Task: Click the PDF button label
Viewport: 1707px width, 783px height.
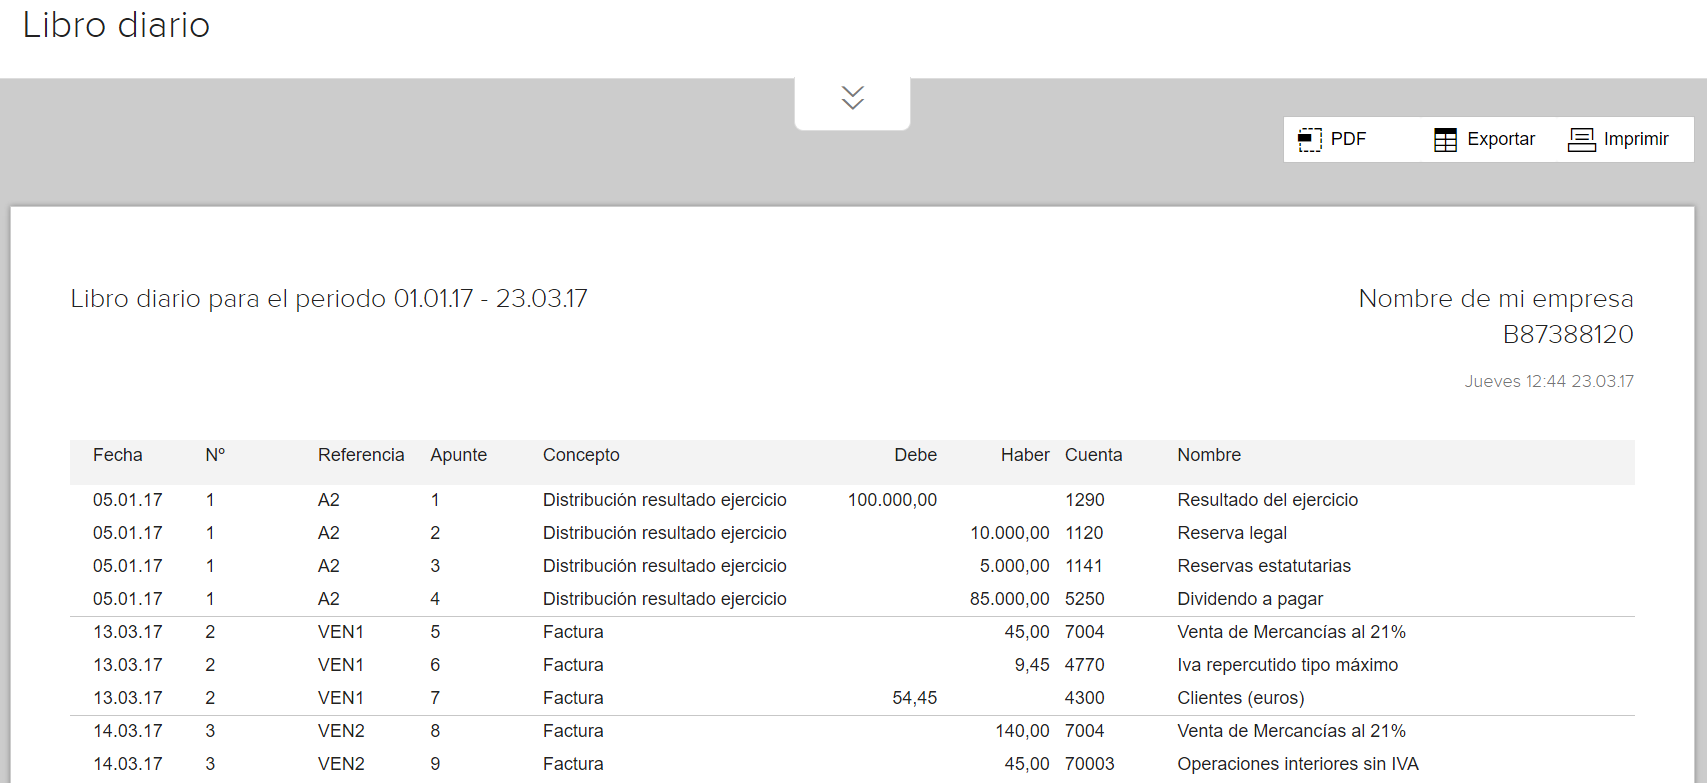Action: [1348, 139]
